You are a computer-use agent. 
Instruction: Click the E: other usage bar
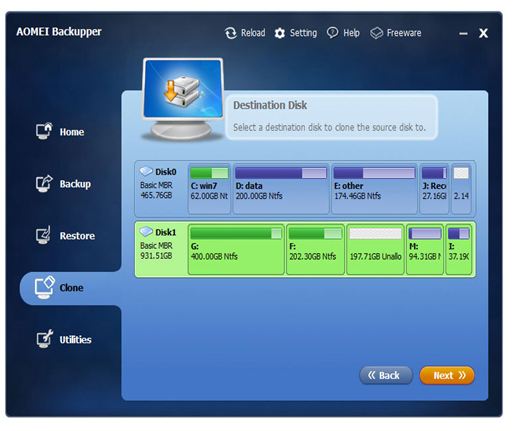tap(374, 173)
